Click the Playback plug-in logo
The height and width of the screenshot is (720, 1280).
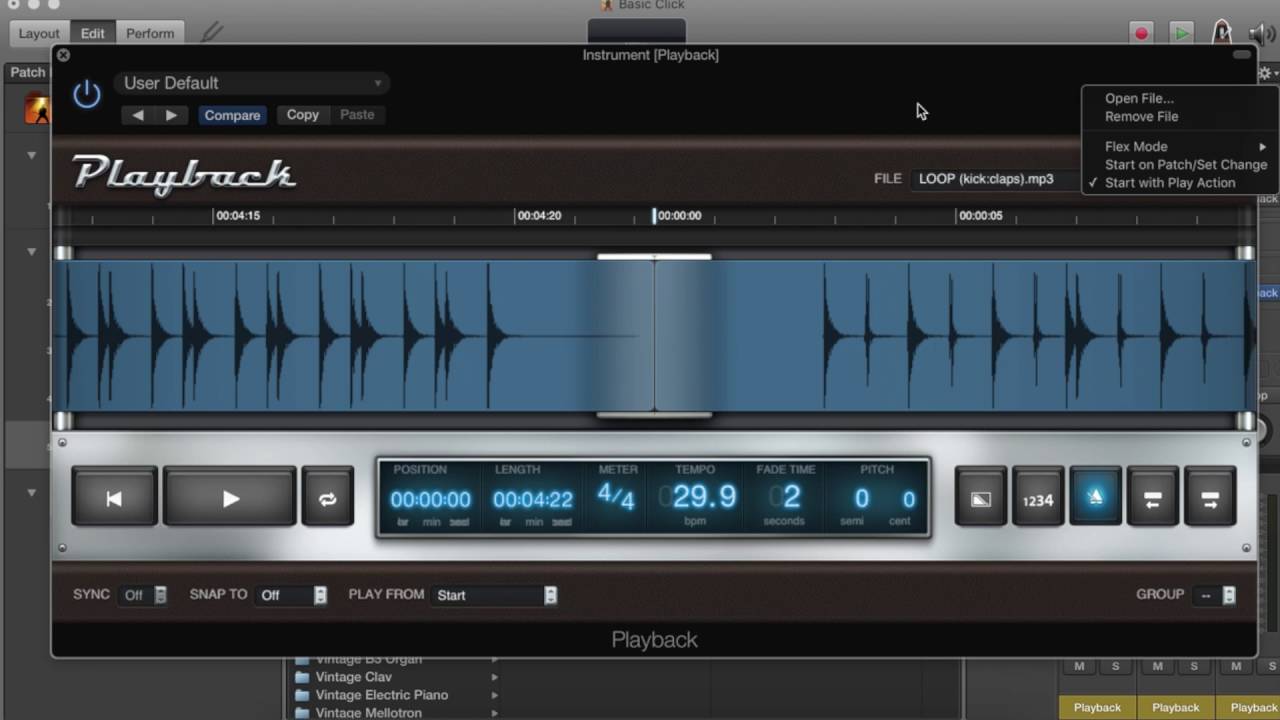(185, 175)
